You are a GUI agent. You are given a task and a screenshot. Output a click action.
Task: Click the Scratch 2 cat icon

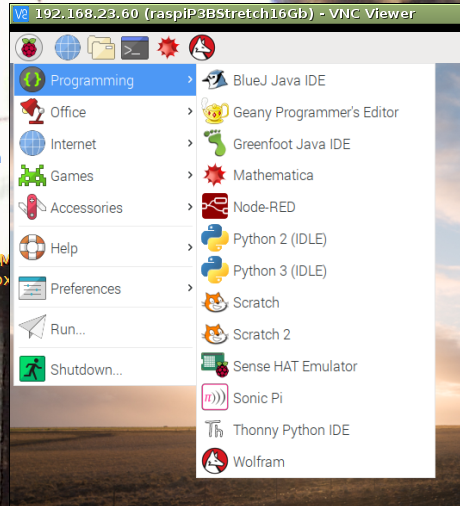[x=215, y=334]
